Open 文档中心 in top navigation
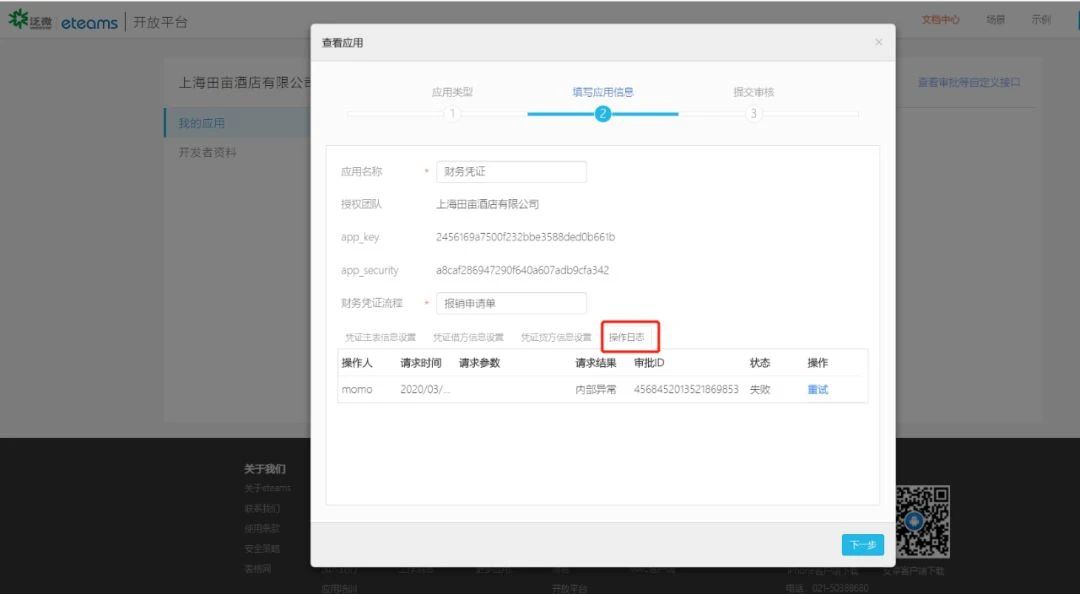 tap(940, 20)
